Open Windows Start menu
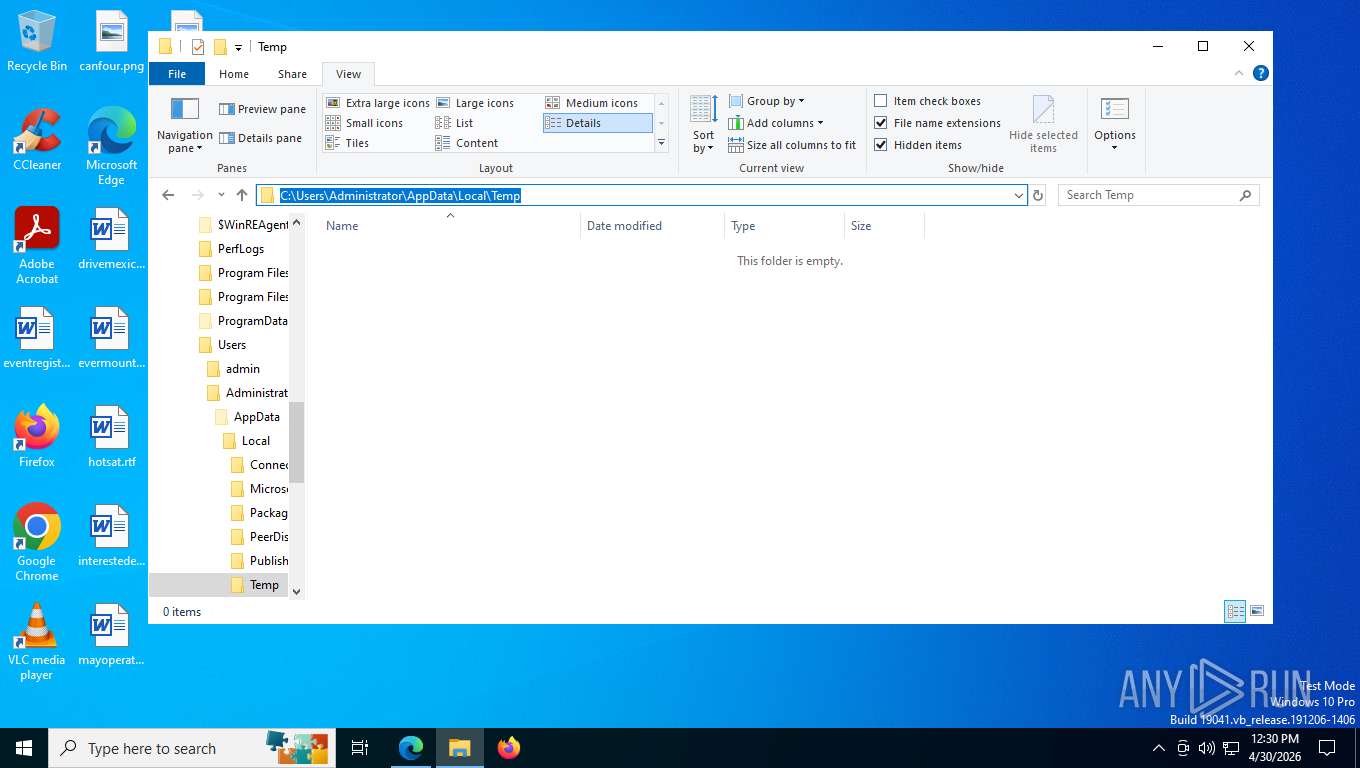The height and width of the screenshot is (768, 1360). [x=24, y=748]
